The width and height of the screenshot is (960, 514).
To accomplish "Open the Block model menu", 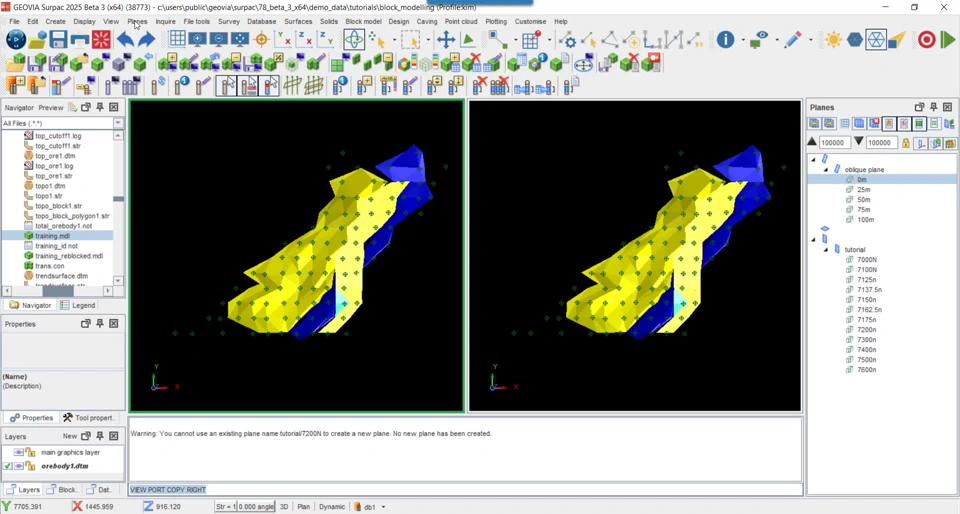I will 363,21.
